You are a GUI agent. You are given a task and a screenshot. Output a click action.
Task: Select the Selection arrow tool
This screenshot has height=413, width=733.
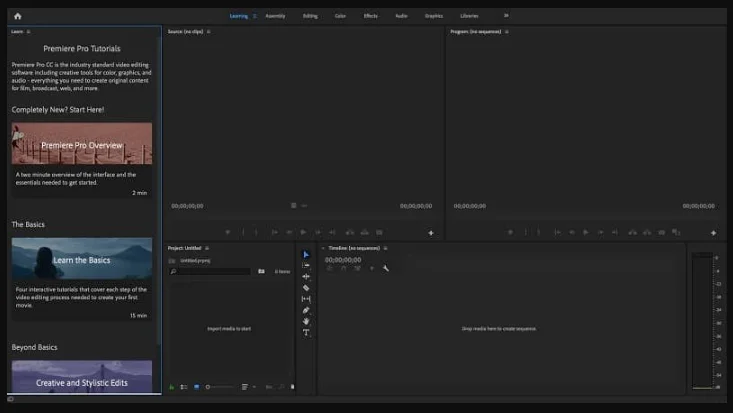tap(306, 254)
